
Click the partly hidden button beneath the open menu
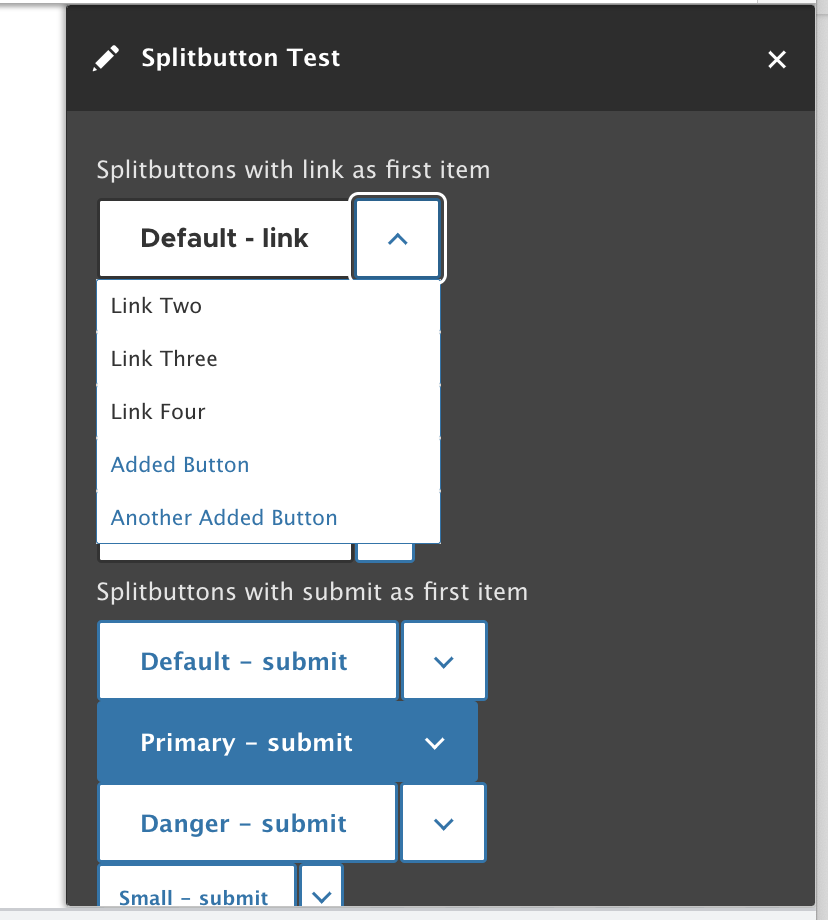[225, 553]
